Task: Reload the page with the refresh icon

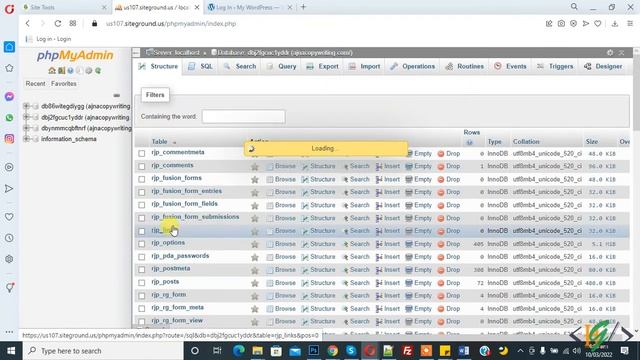Action: [58, 24]
